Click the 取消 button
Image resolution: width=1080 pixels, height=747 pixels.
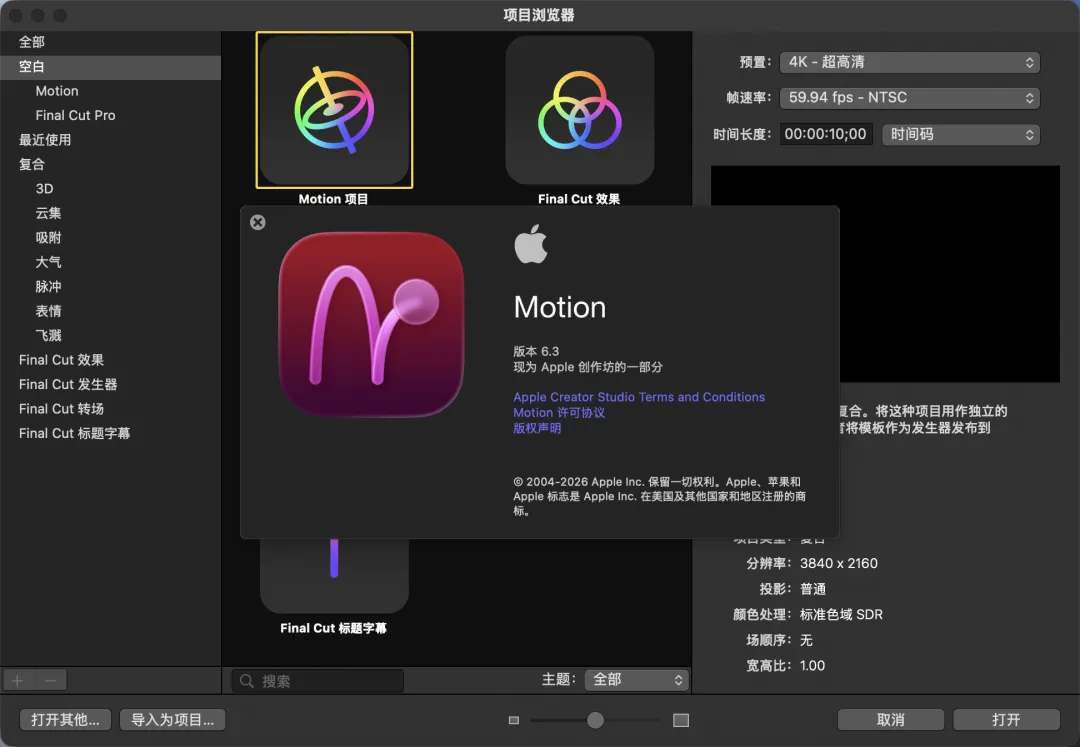tap(890, 720)
